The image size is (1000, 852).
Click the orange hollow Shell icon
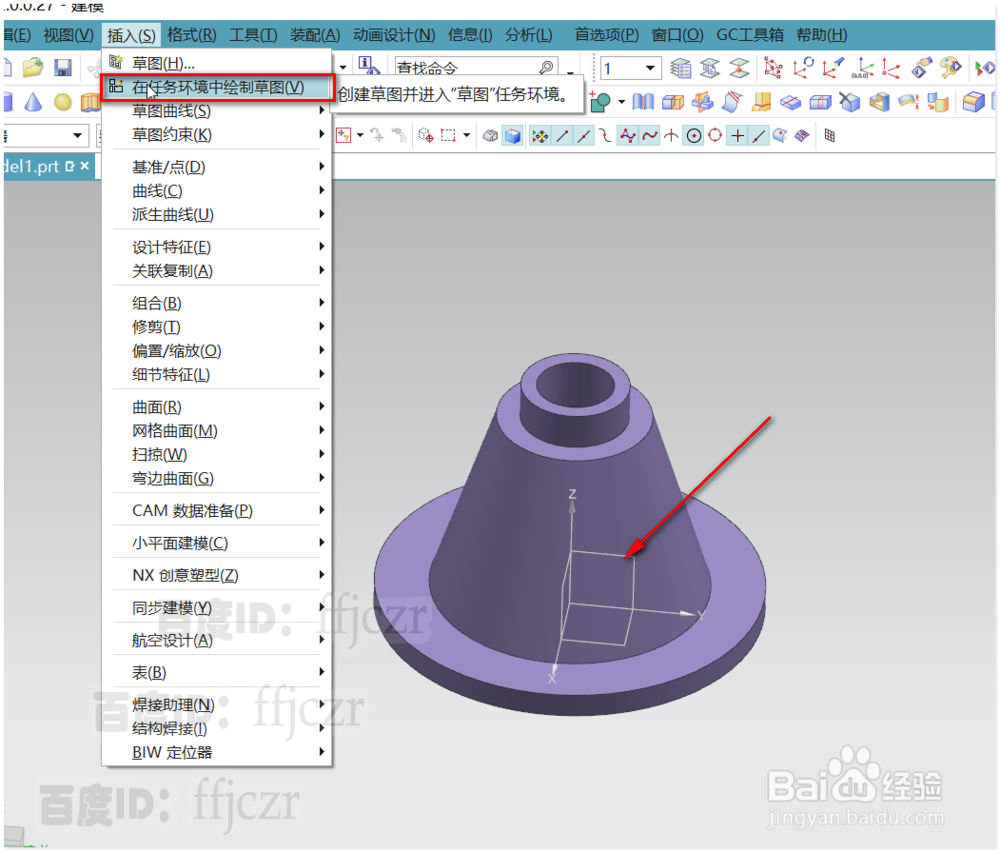point(879,101)
